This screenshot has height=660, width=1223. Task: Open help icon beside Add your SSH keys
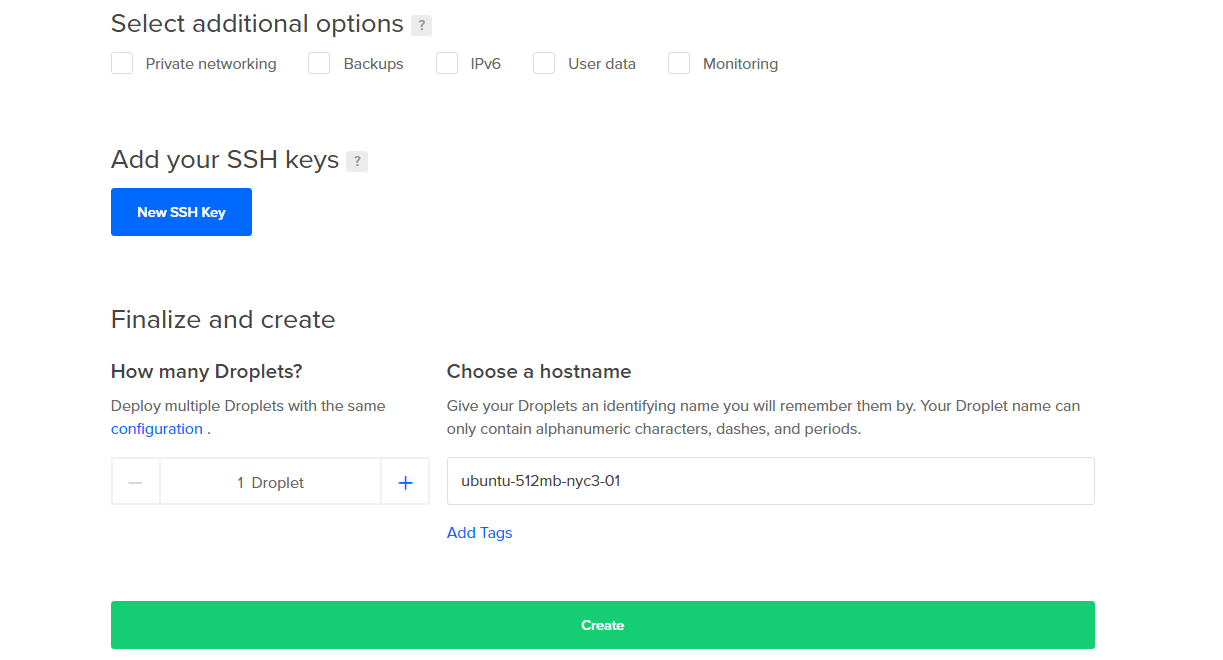pos(357,161)
